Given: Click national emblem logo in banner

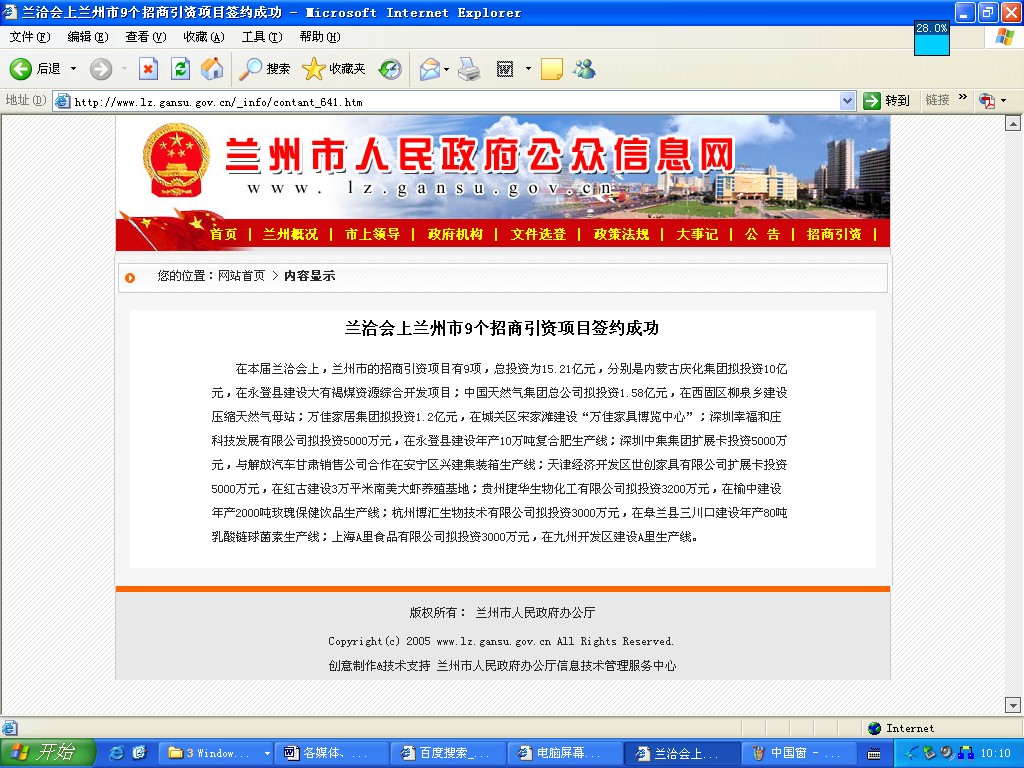Looking at the screenshot, I should [176, 160].
